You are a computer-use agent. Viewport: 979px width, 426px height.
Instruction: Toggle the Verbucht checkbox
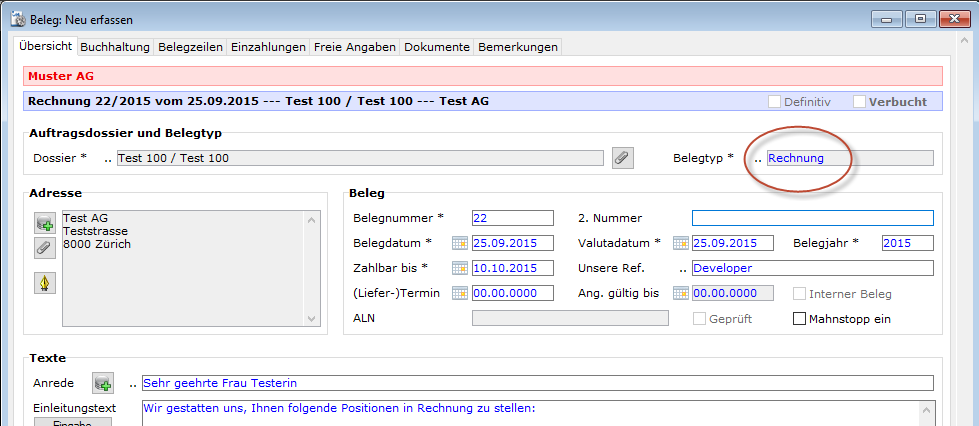click(x=860, y=101)
